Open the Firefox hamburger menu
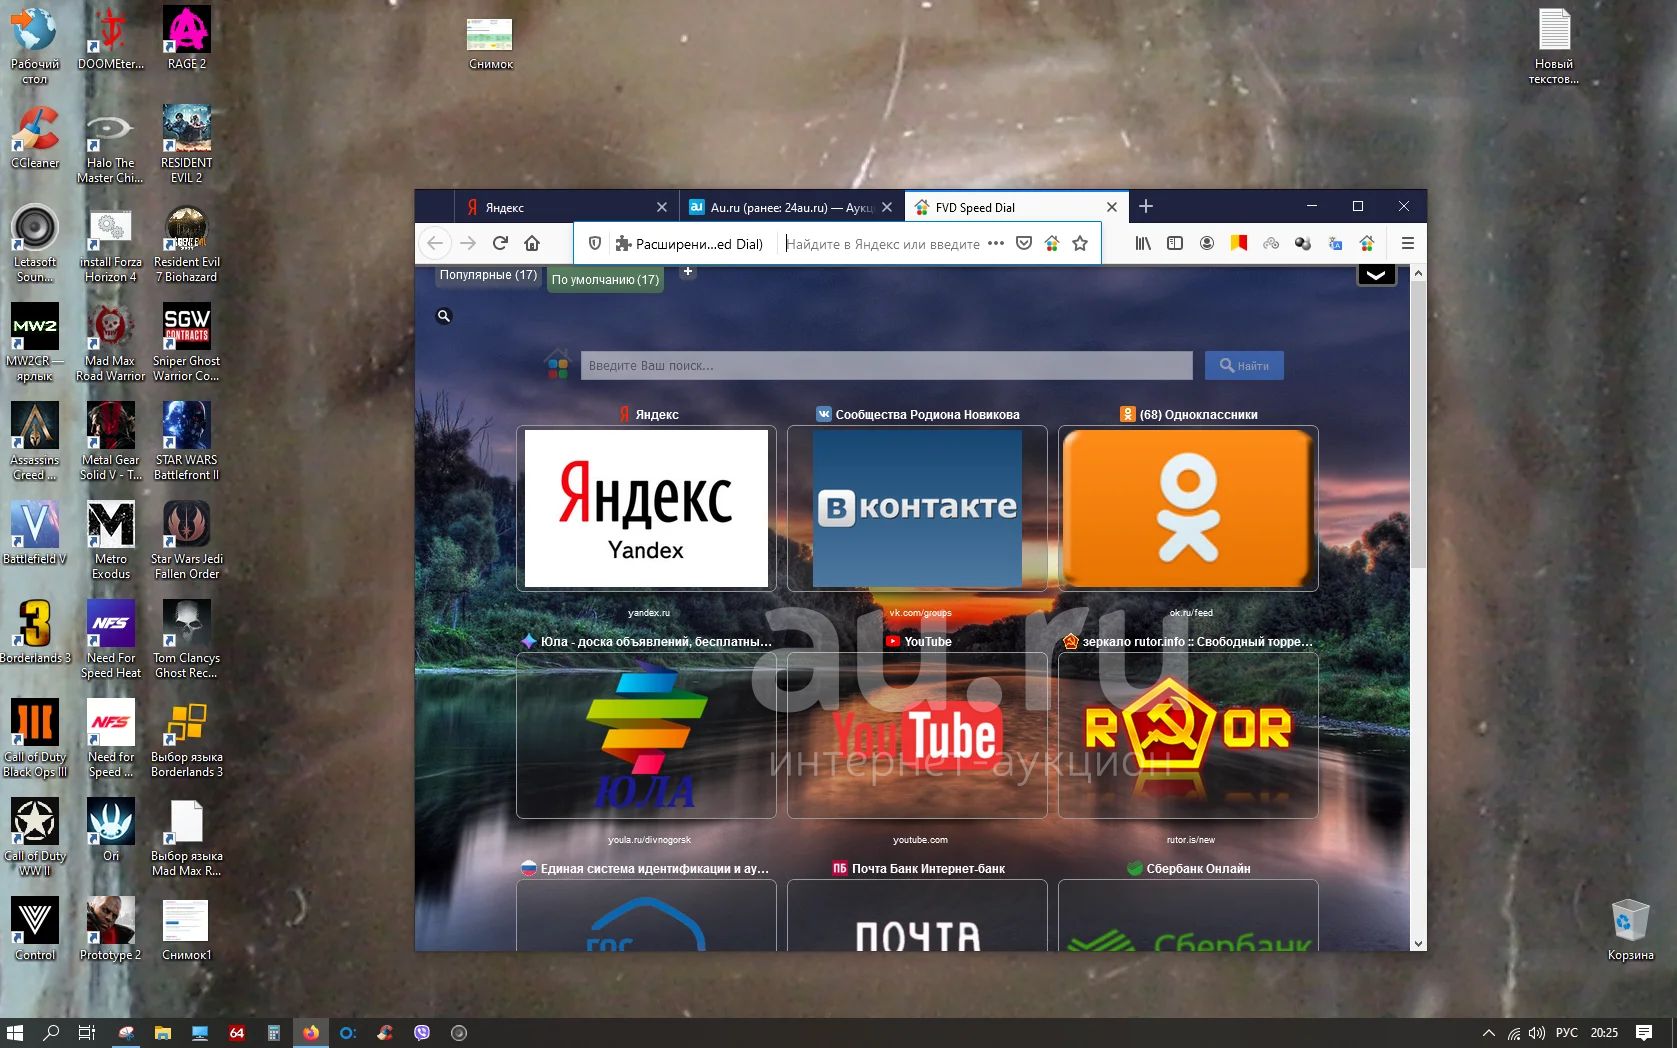 pyautogui.click(x=1407, y=243)
